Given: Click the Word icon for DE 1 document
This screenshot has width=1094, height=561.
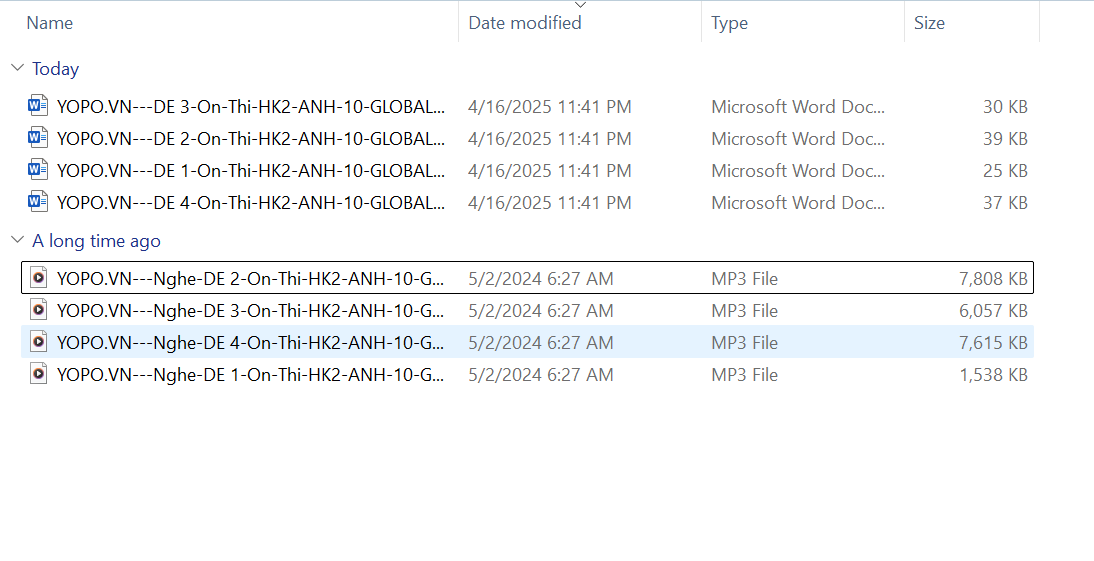Looking at the screenshot, I should tap(38, 170).
